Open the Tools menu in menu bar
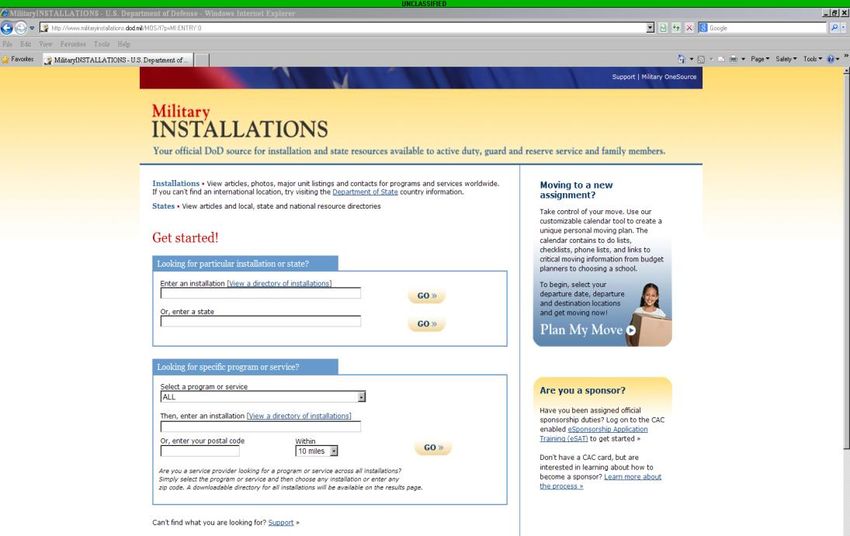Screen dimensions: 850x536 point(101,44)
